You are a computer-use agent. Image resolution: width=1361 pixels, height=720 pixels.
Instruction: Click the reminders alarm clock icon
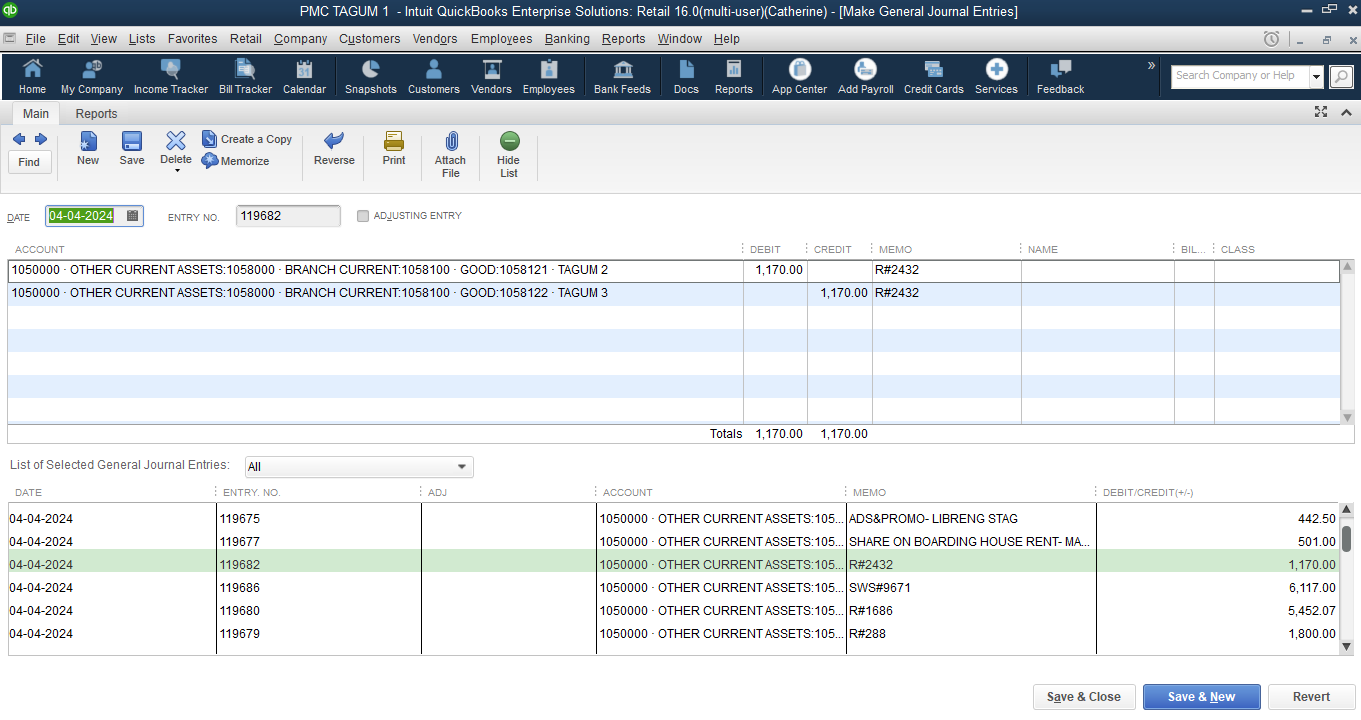pyautogui.click(x=1271, y=39)
